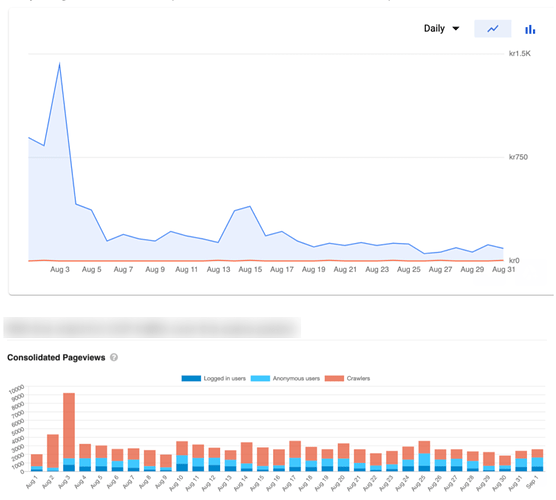
Task: Toggle Crawlers legend swatch
Action: [x=334, y=378]
